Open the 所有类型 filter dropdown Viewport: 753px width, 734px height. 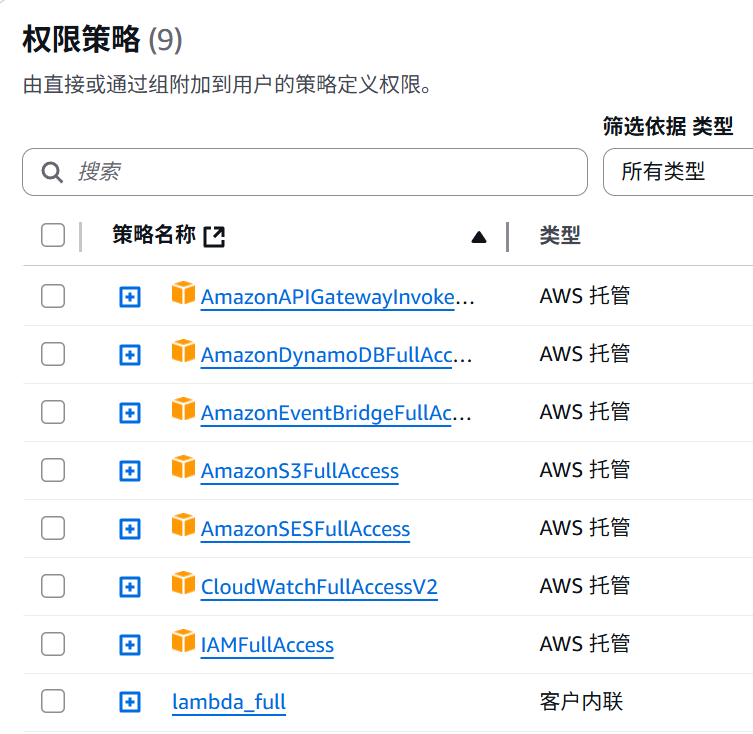(678, 172)
